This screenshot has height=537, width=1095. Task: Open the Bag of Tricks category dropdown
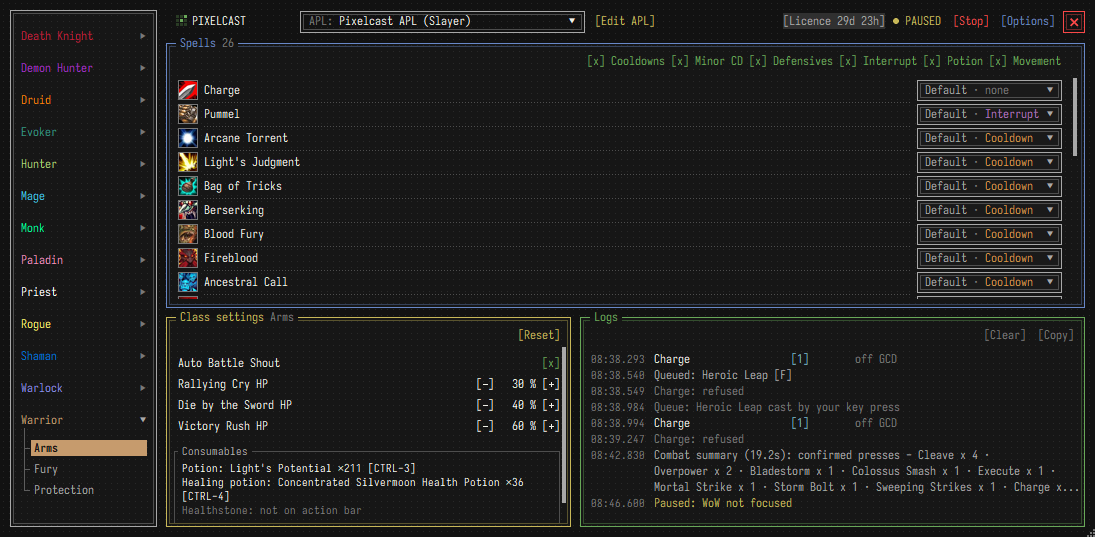point(990,186)
